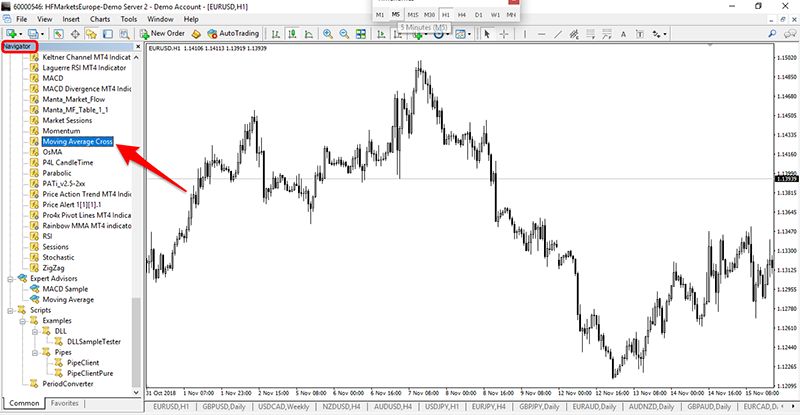Select the crosshair tool
800x415 pixels.
coord(504,34)
